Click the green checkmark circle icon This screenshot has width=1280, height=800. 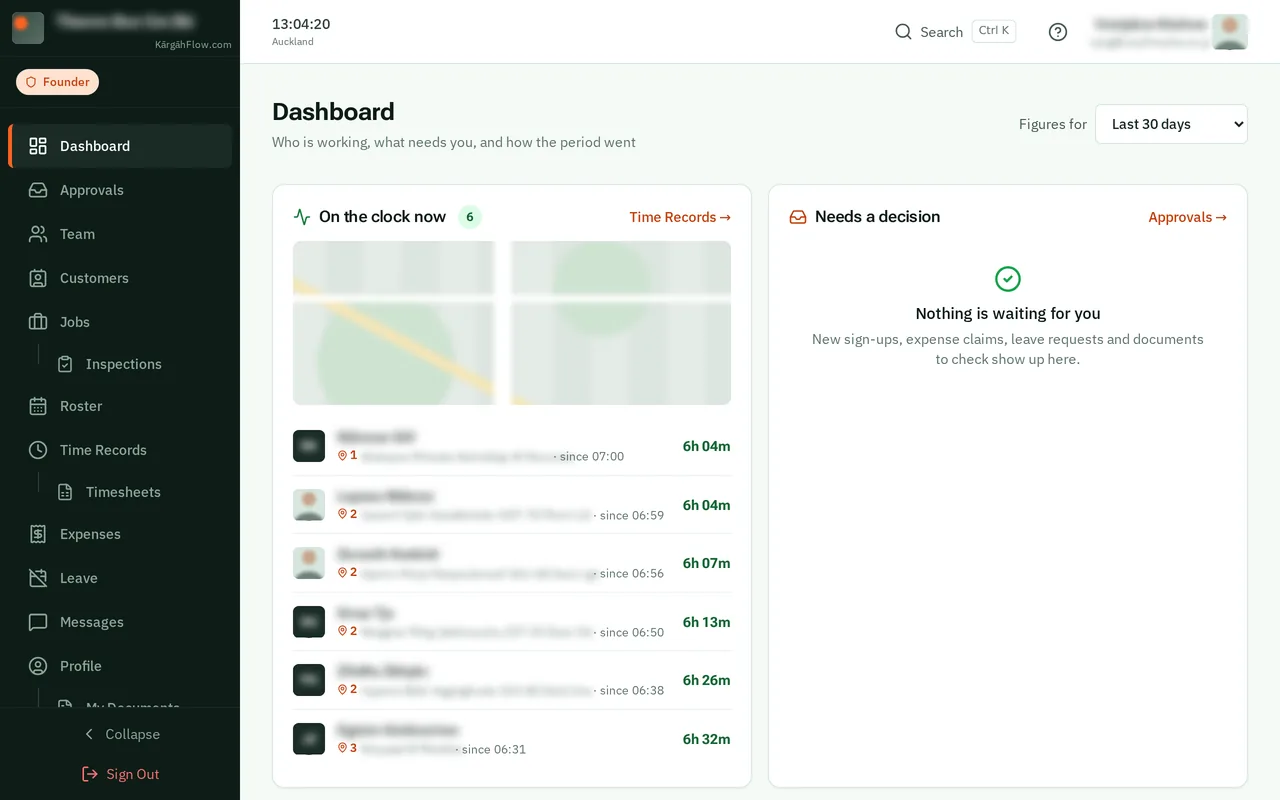pyautogui.click(x=1008, y=279)
